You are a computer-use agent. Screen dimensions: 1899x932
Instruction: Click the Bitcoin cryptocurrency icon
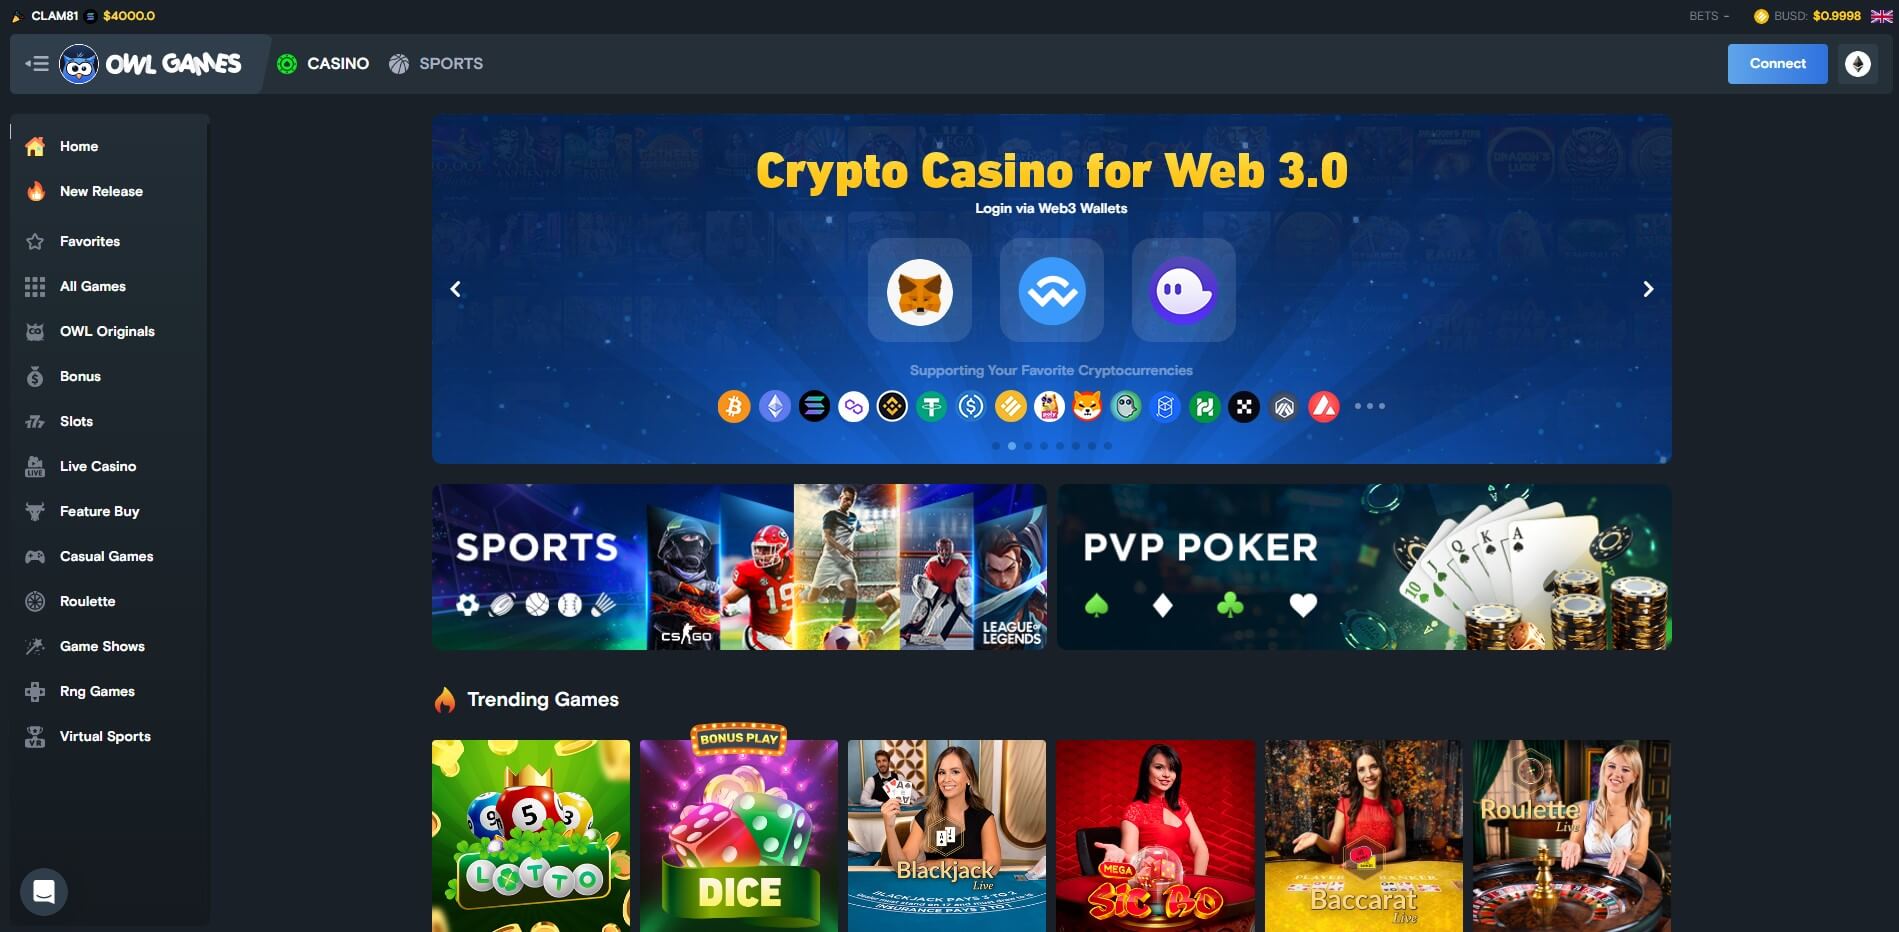734,406
